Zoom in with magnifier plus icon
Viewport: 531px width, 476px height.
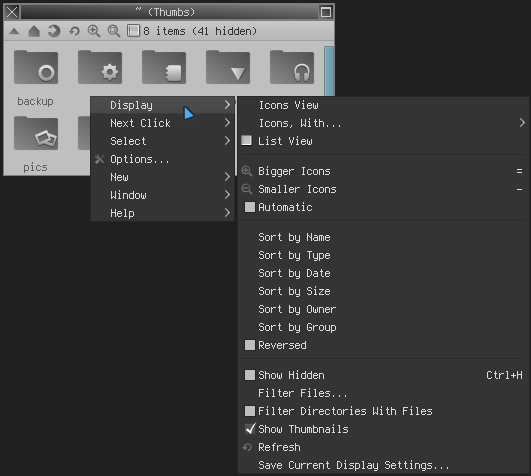(94, 31)
